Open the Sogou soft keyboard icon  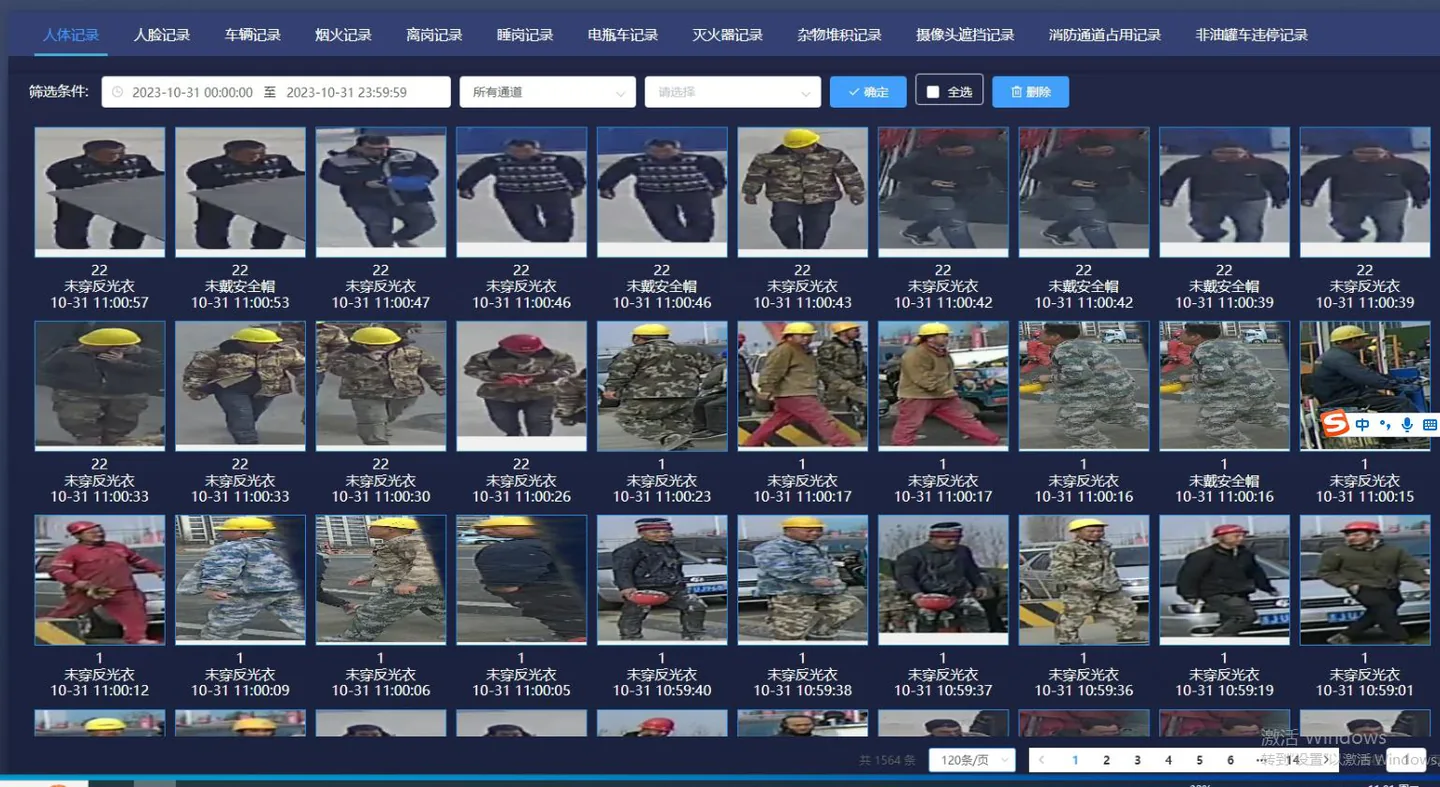[x=1430, y=425]
